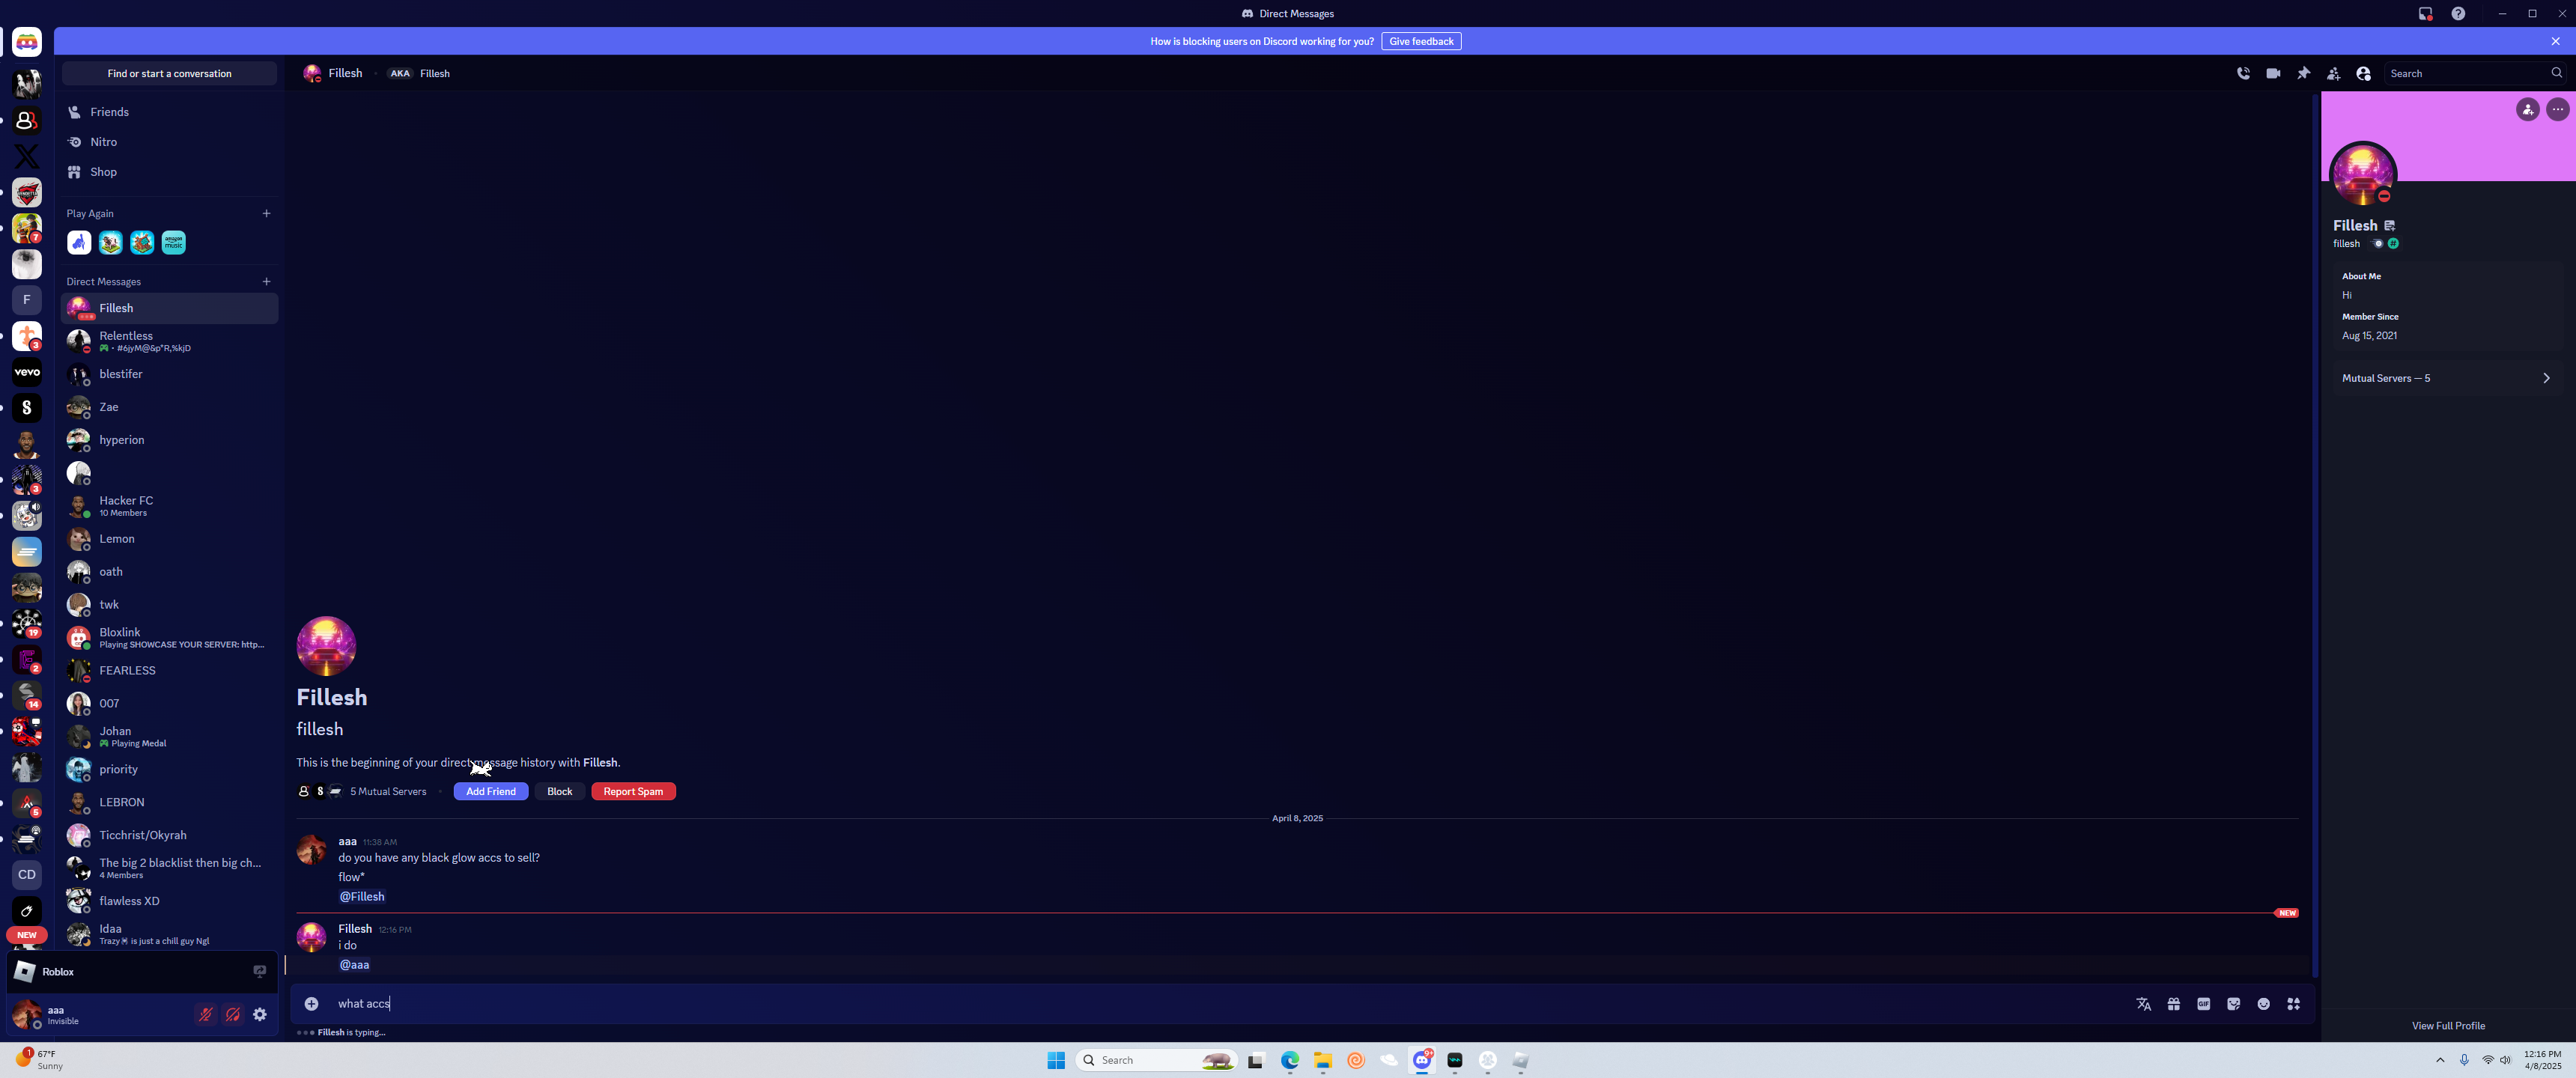Start a voice call with Fillesh

coord(2243,73)
